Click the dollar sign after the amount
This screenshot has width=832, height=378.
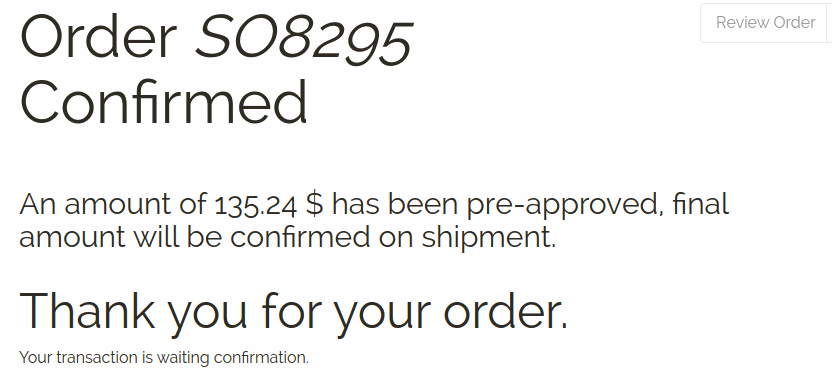314,204
